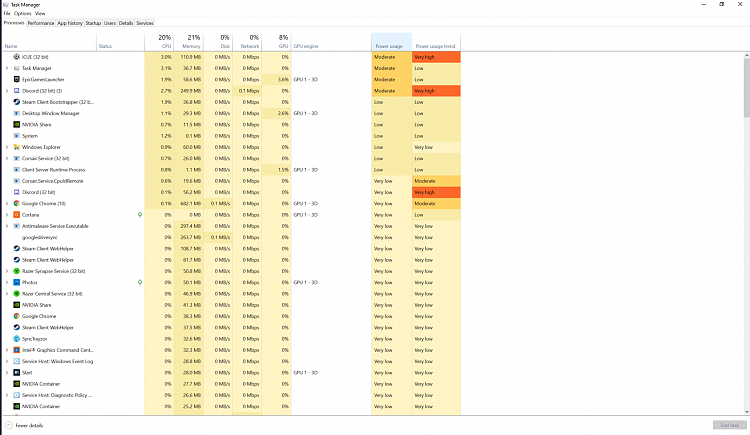Screen dimensions: 750x435
Task: Open the View menu
Action: point(40,13)
